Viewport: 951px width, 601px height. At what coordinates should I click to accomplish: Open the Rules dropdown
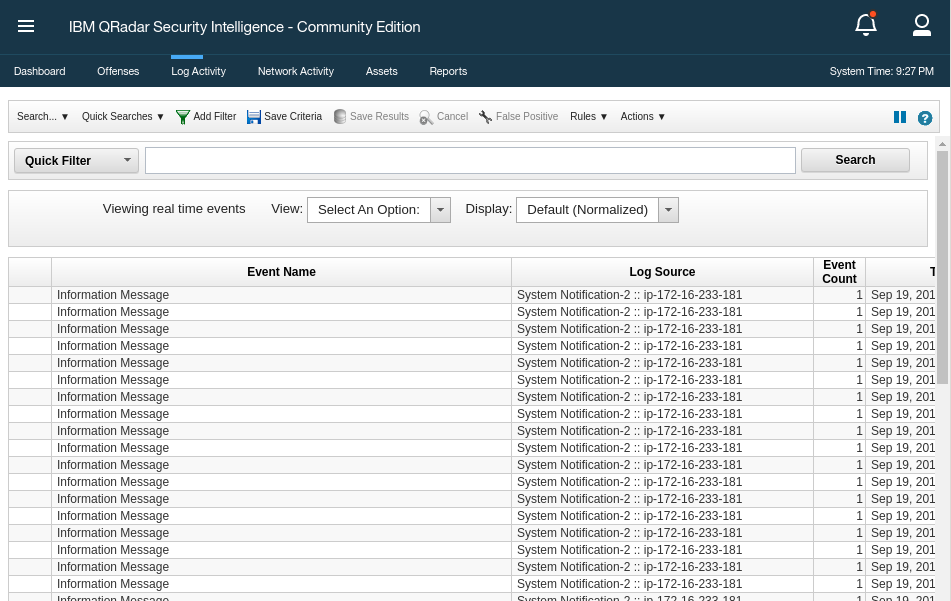588,116
